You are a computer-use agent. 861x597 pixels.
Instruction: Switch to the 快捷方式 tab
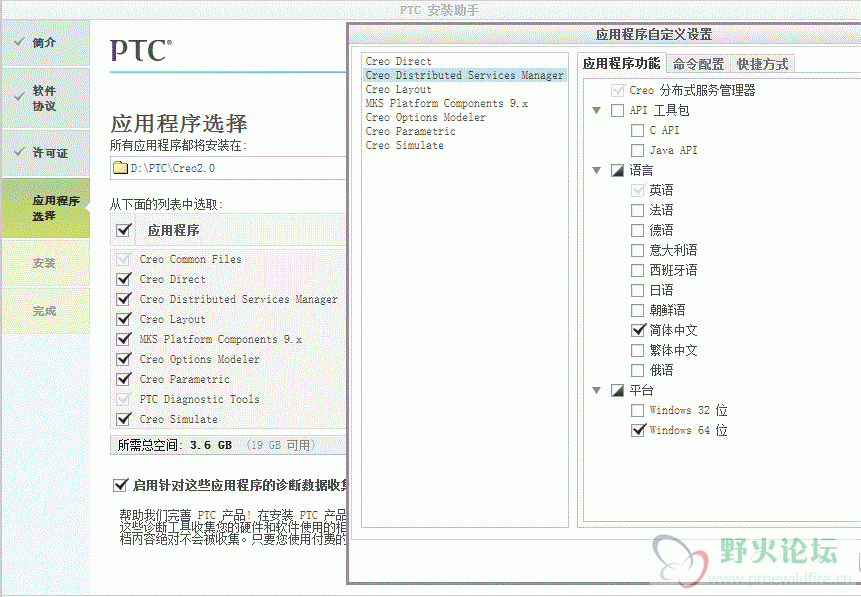[762, 64]
